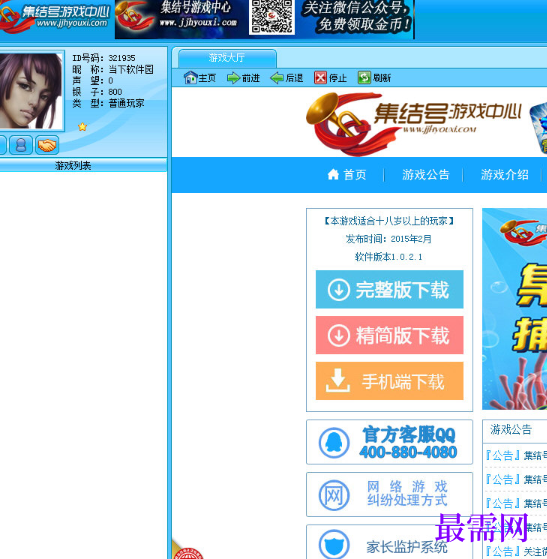This screenshot has width=547, height=559.
Task: Click the ID号码 321935 text
Action: pyautogui.click(x=104, y=58)
